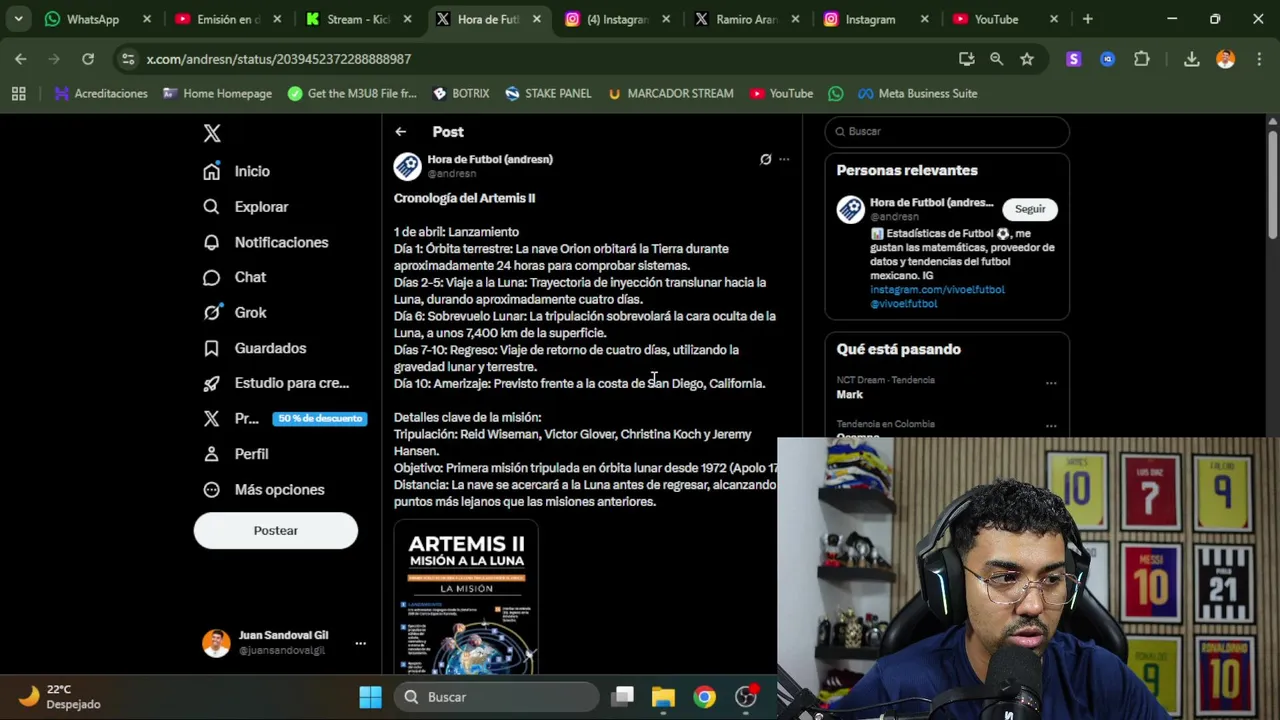
Task: Open Chrome extensions puzzle icon
Action: 1142,59
